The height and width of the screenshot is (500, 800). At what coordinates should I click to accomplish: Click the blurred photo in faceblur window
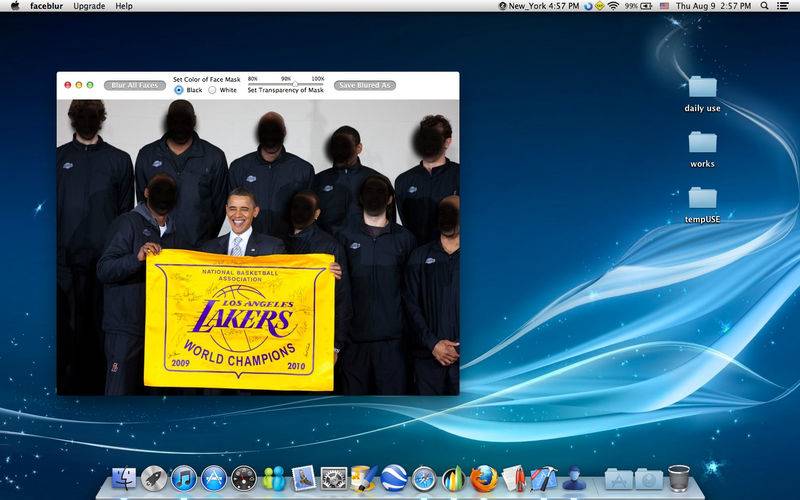pos(258,247)
